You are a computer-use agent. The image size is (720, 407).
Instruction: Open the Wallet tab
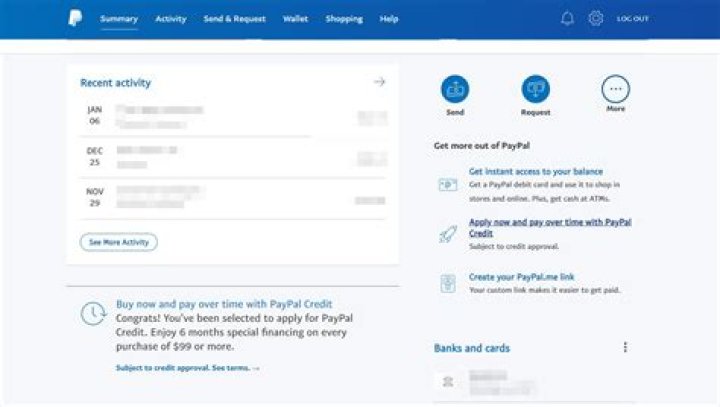(x=295, y=19)
